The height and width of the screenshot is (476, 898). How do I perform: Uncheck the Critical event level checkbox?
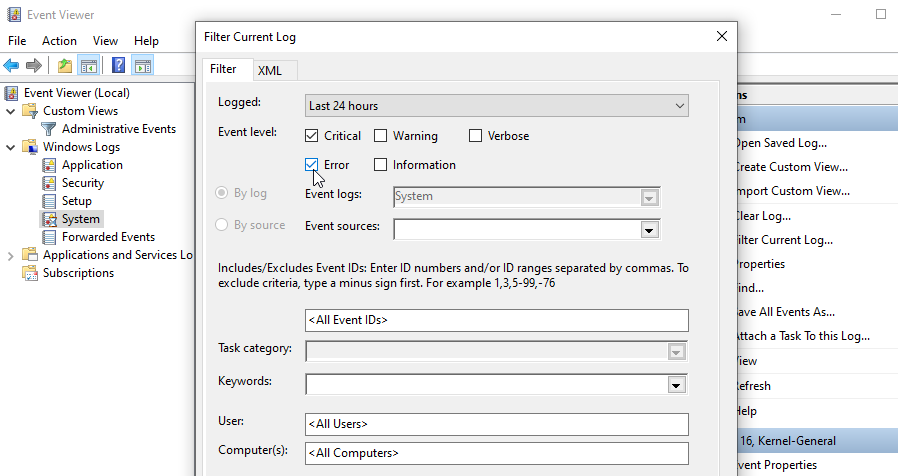pos(312,136)
